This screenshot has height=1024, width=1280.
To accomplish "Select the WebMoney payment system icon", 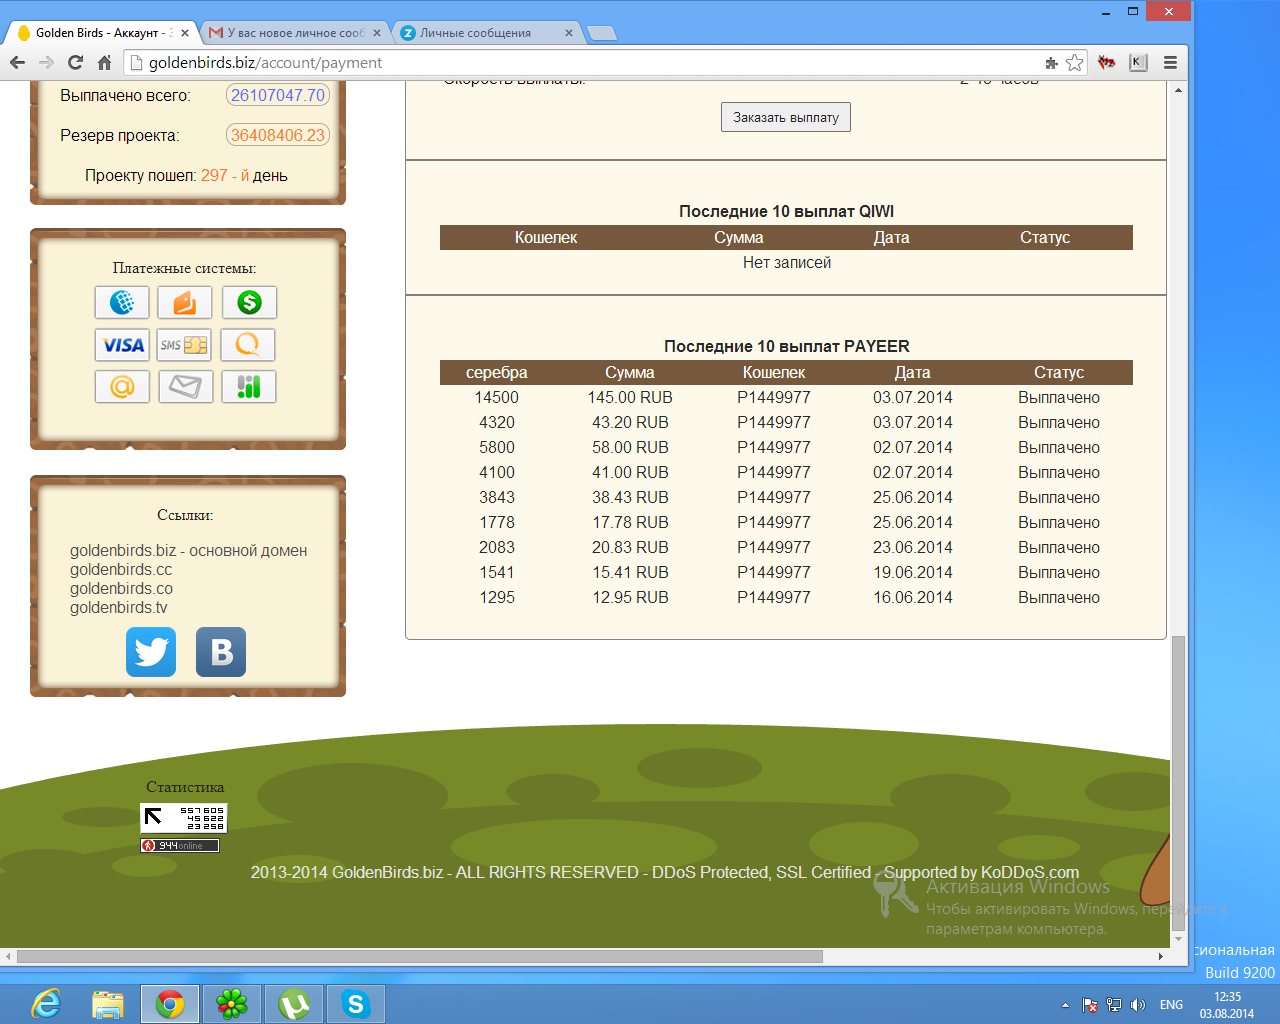I will click(122, 302).
